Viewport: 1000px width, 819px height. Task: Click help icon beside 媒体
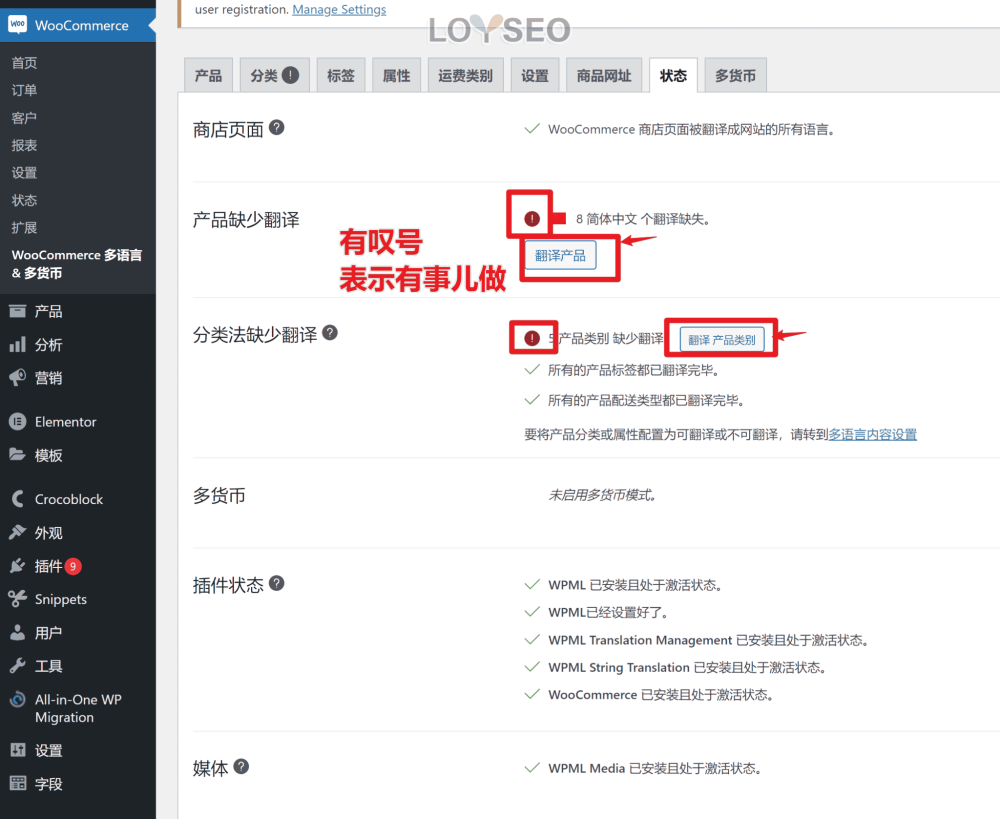coord(241,767)
